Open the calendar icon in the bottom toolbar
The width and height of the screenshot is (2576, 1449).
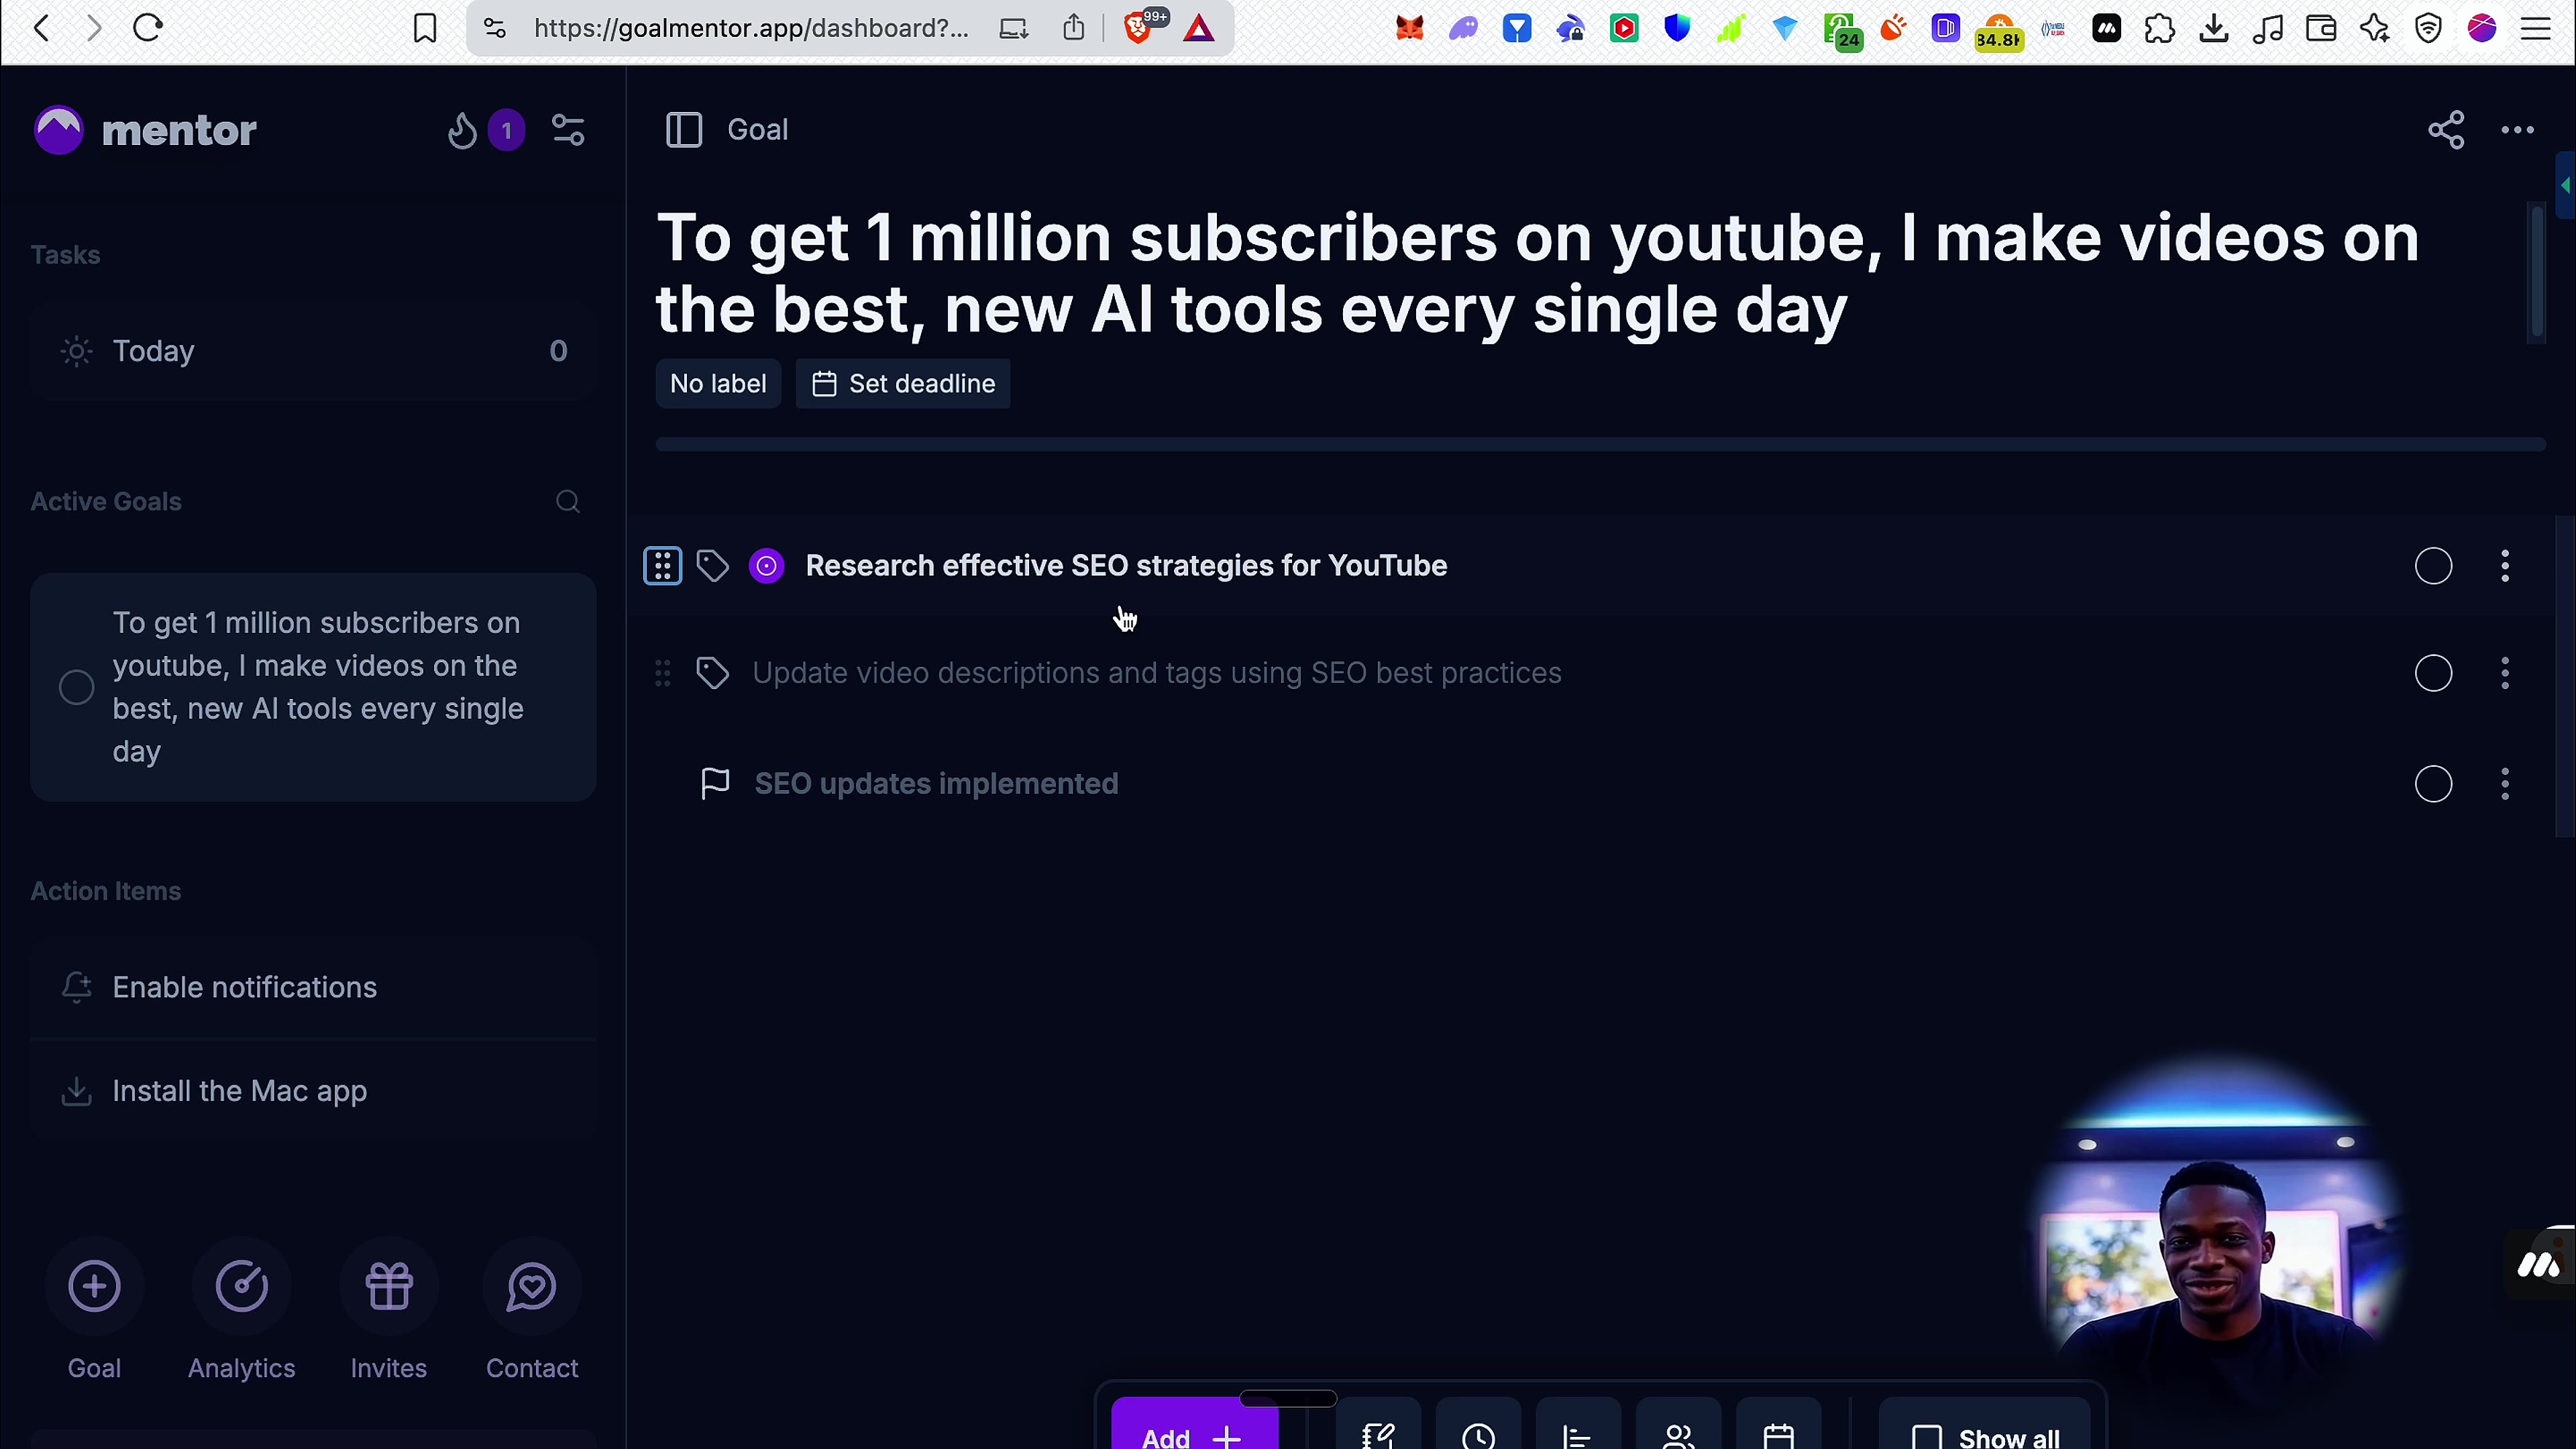(x=1779, y=1437)
